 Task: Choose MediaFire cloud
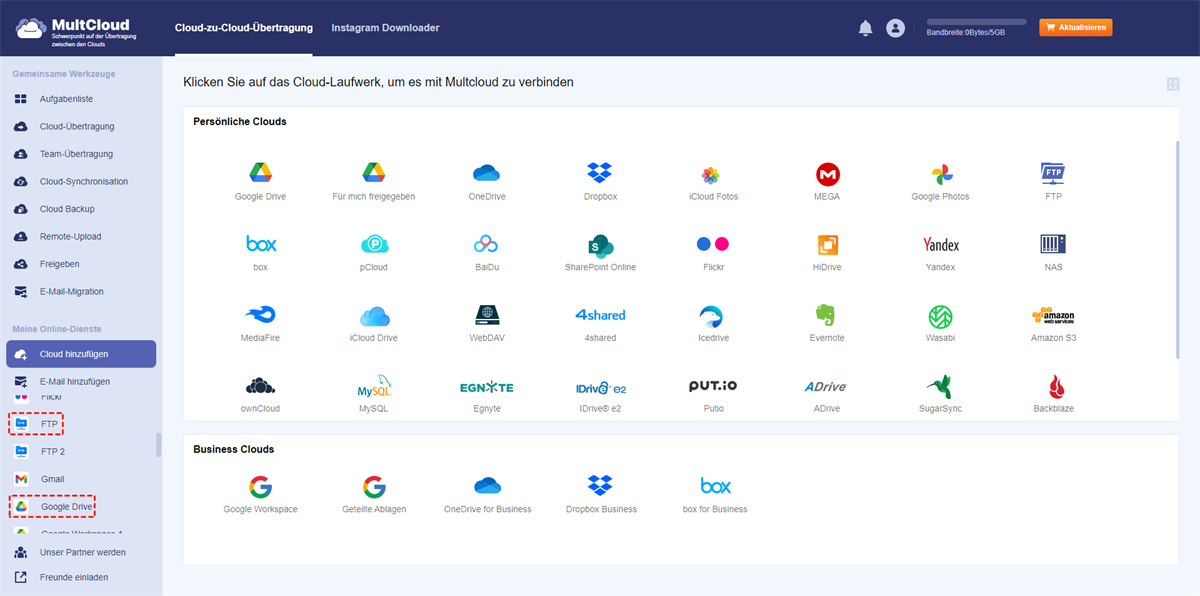click(x=260, y=323)
